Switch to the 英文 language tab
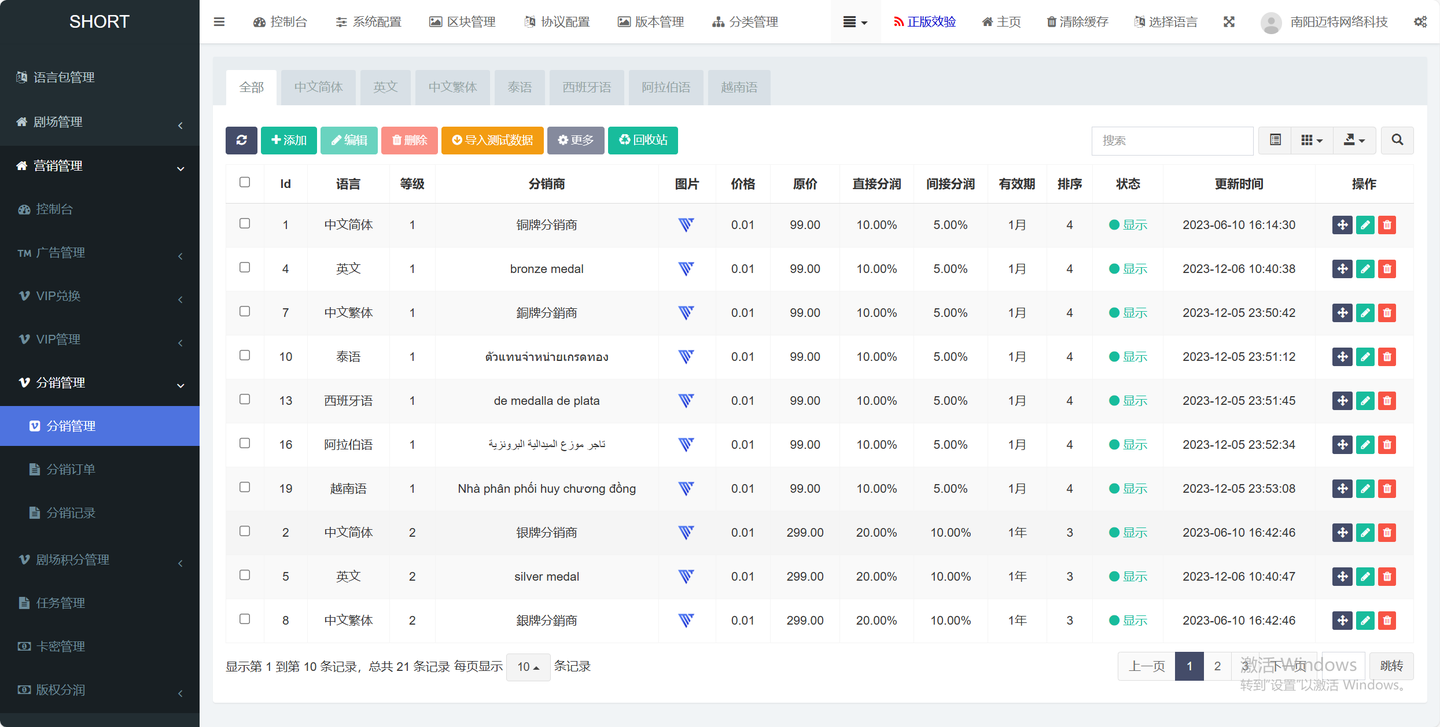Viewport: 1440px width, 727px height. [x=386, y=87]
